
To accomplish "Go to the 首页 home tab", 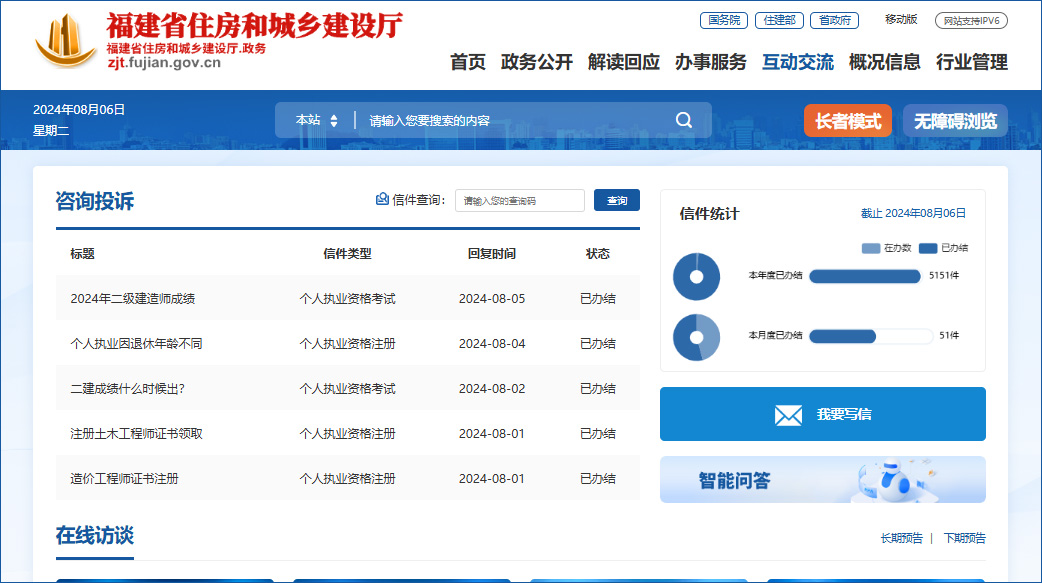I will coord(467,62).
